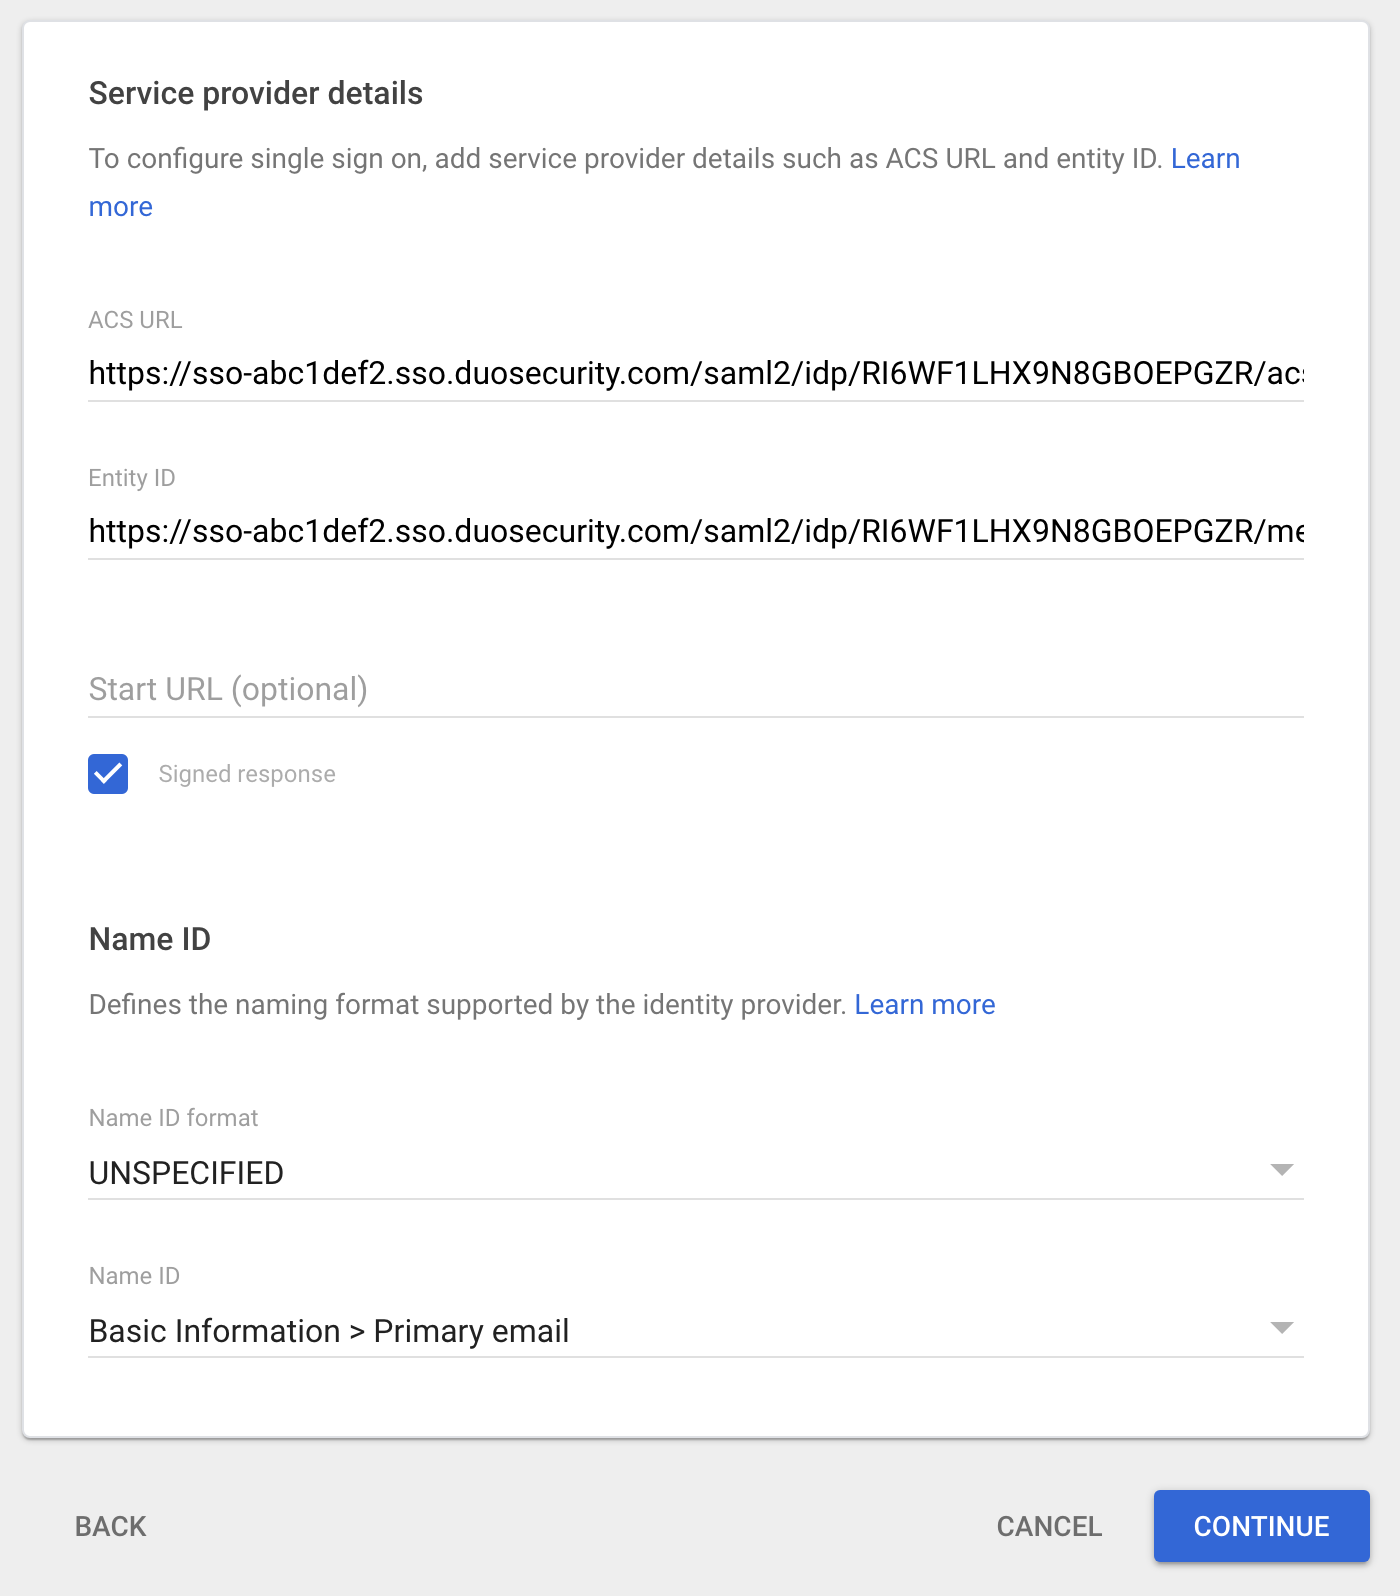The image size is (1400, 1596).
Task: Select the UNSPECIFIED dropdown triangle
Action: 1283,1168
